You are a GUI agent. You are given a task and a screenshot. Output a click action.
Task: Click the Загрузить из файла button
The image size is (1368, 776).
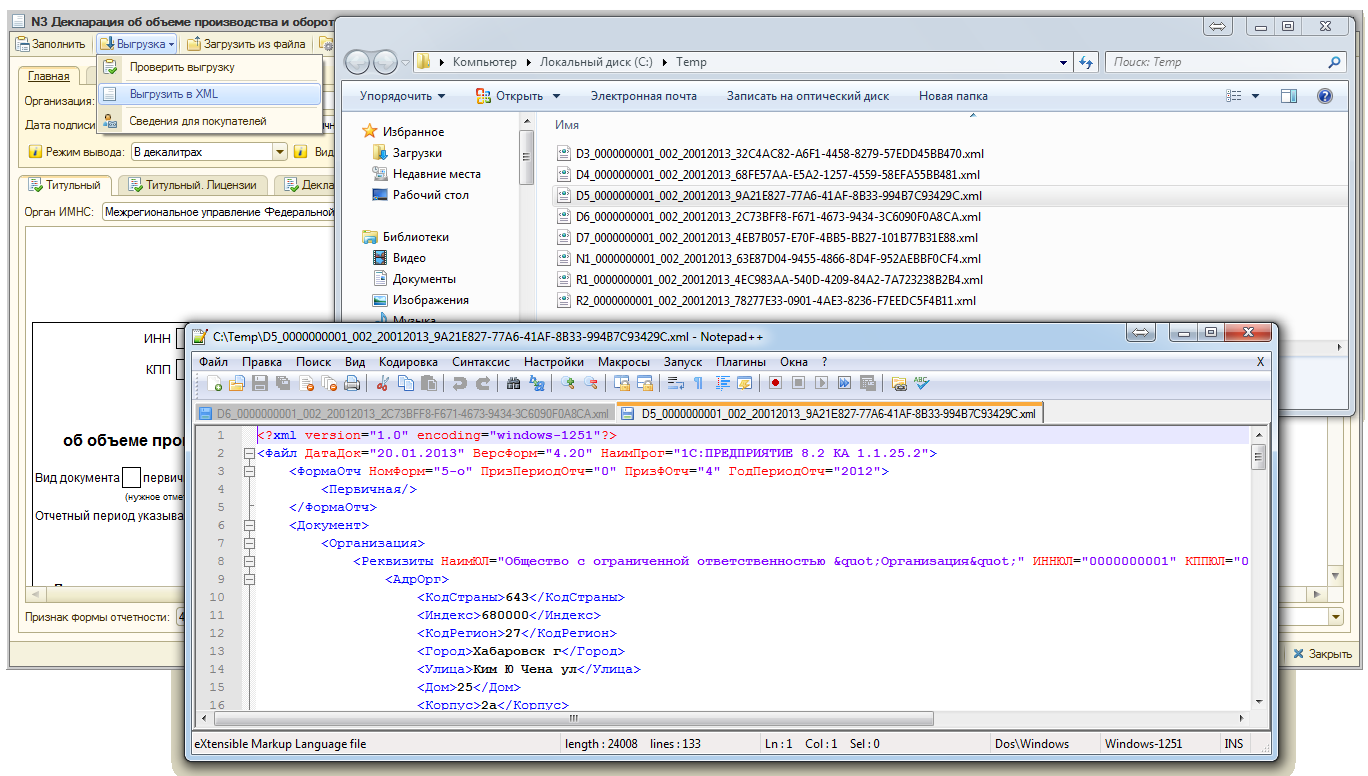point(246,44)
